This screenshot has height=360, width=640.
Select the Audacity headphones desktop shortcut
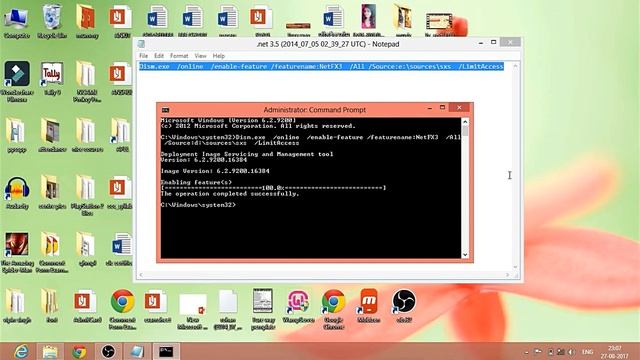click(x=17, y=193)
